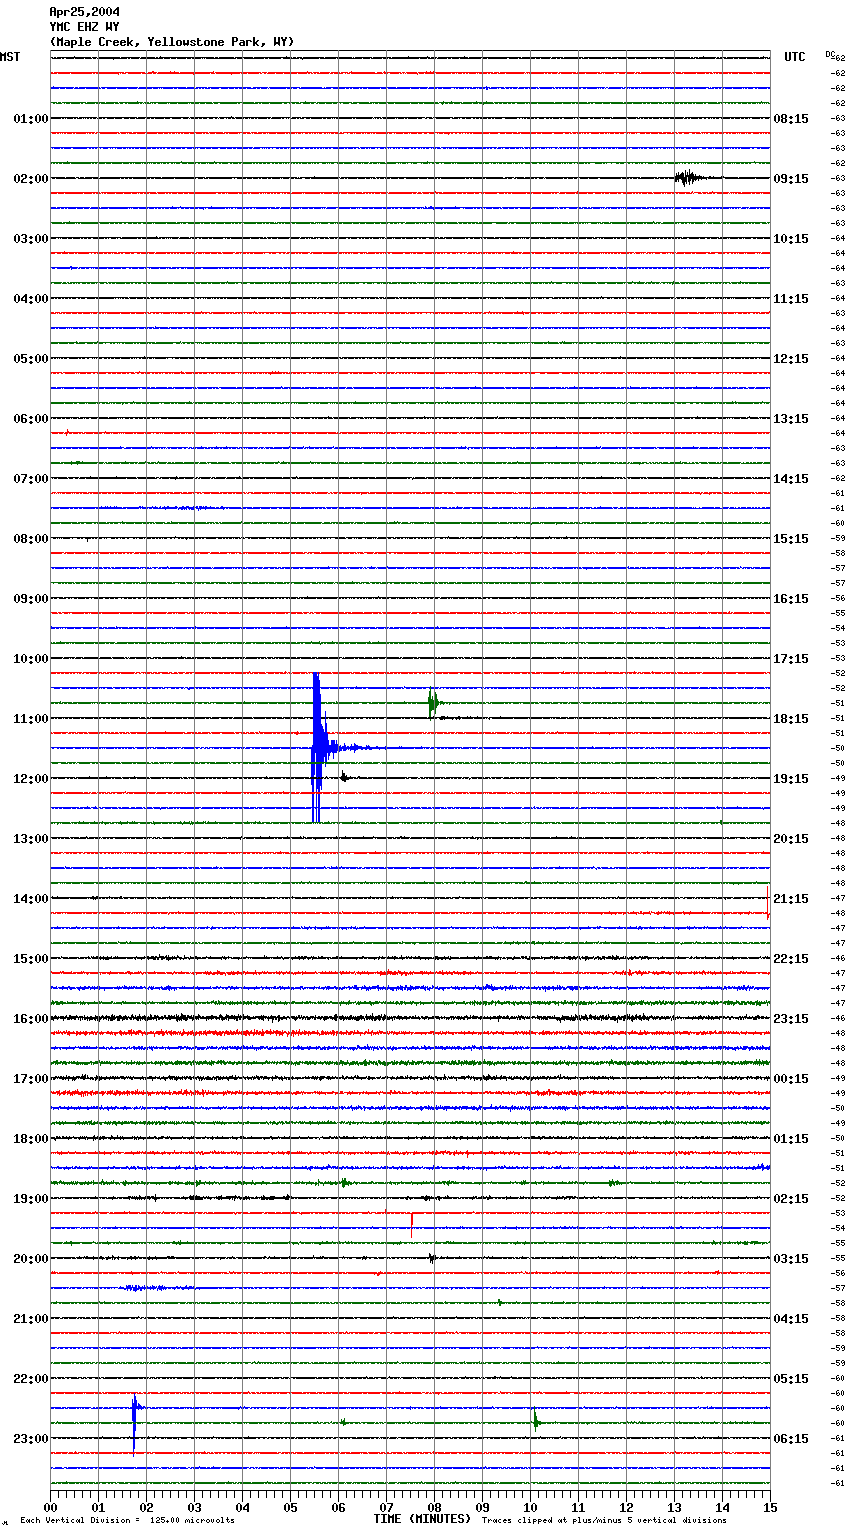Click minute 12 on the time axis

(626, 1507)
